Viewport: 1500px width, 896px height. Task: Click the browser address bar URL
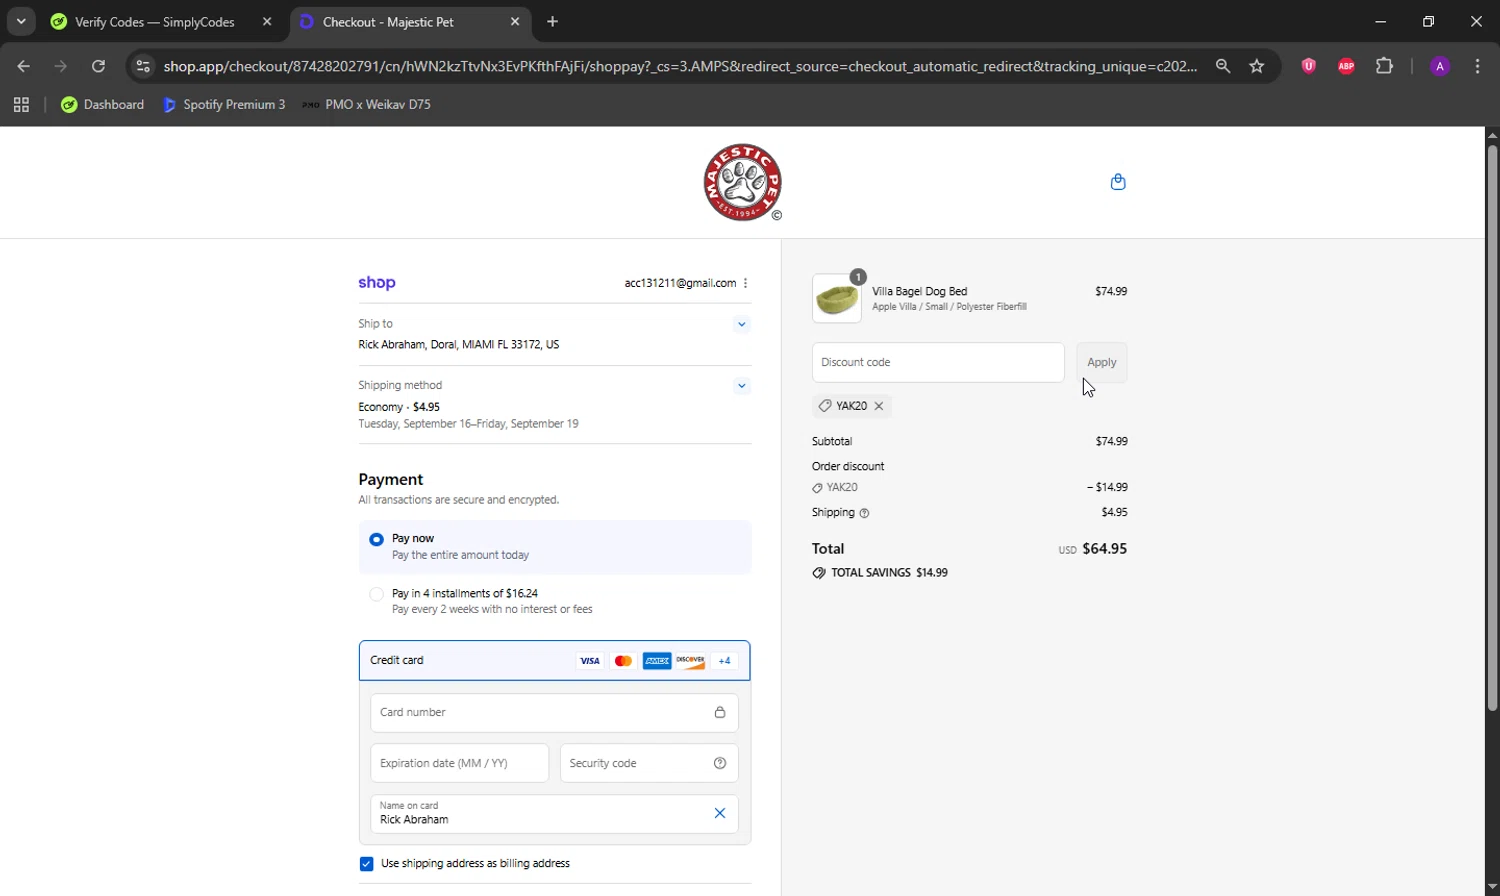click(680, 66)
